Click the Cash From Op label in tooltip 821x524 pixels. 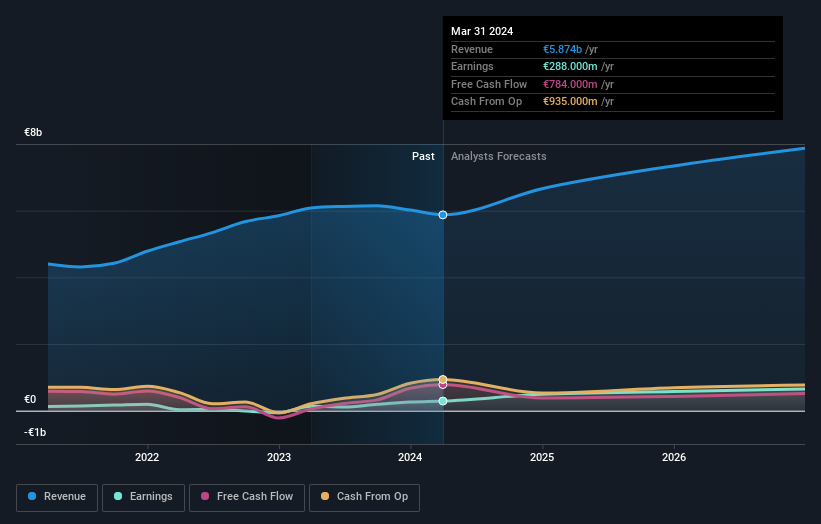click(486, 102)
